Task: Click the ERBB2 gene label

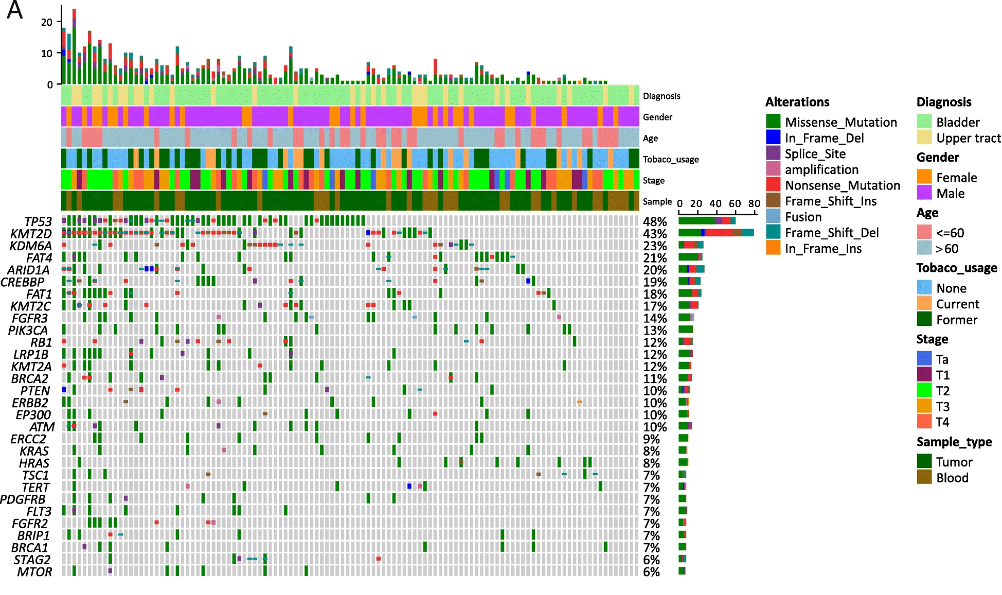Action: click(30, 403)
